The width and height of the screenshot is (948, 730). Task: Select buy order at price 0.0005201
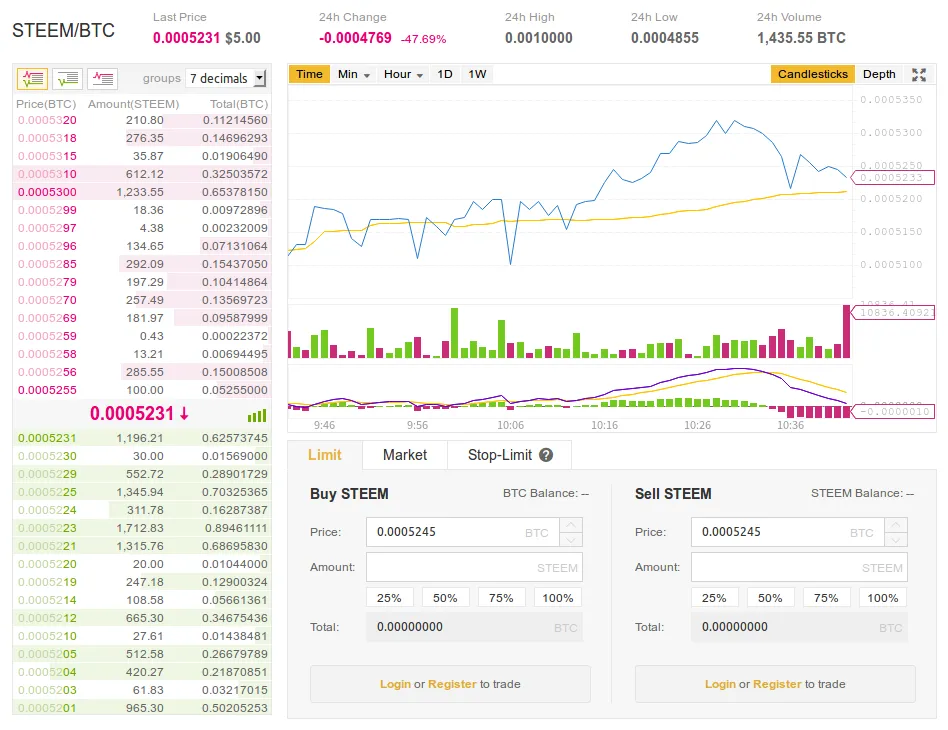(x=142, y=708)
